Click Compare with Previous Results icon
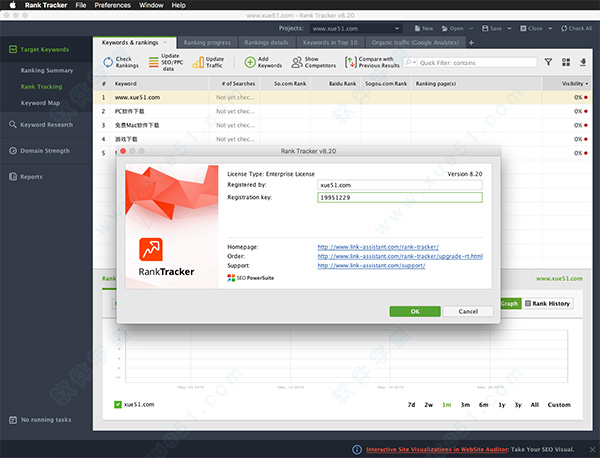Image resolution: width=600 pixels, height=458 pixels. tap(351, 62)
